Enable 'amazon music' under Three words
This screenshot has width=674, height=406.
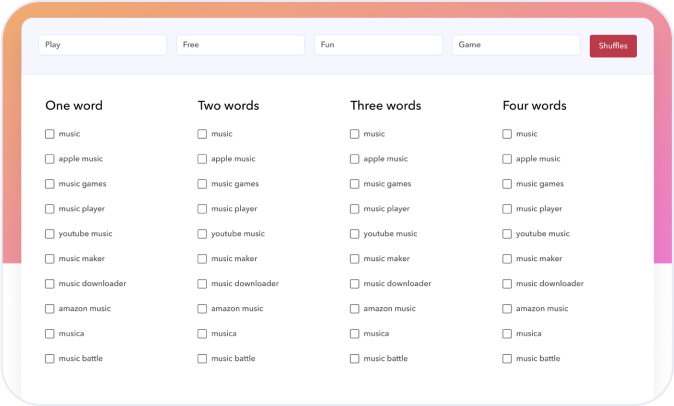coord(355,309)
